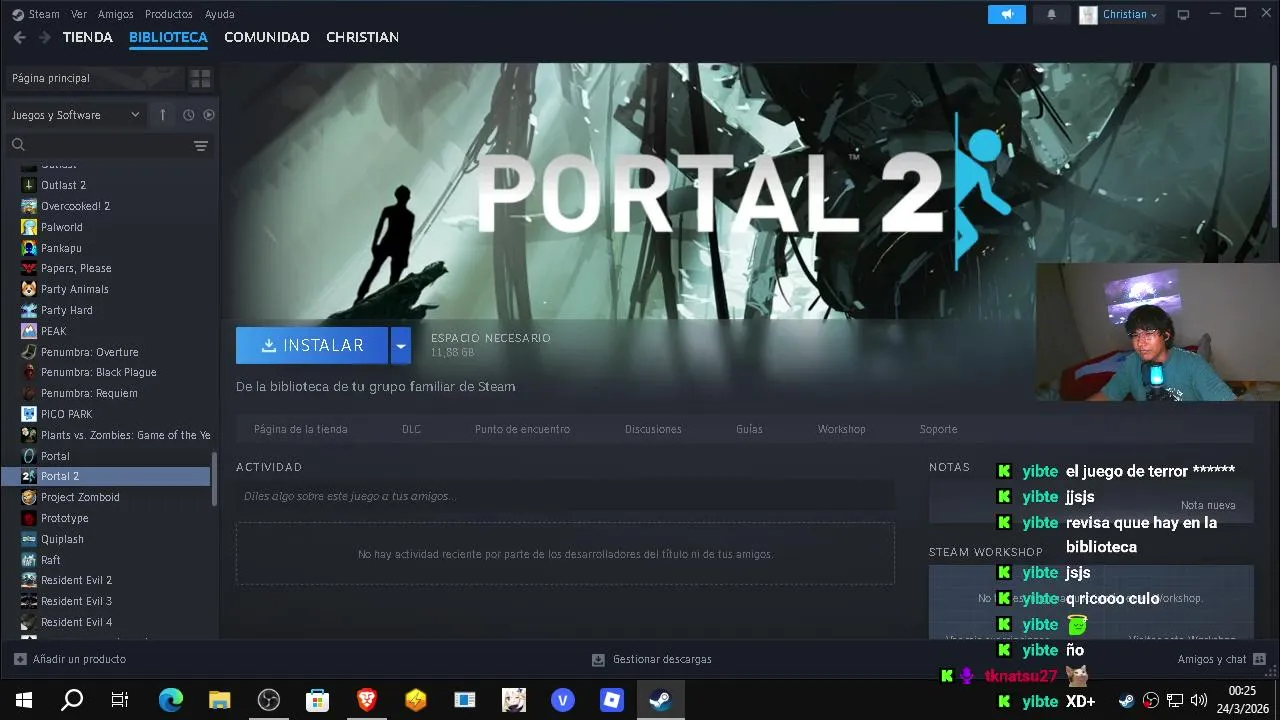Click the library search field
Screen dimensions: 1280x720
[108, 146]
